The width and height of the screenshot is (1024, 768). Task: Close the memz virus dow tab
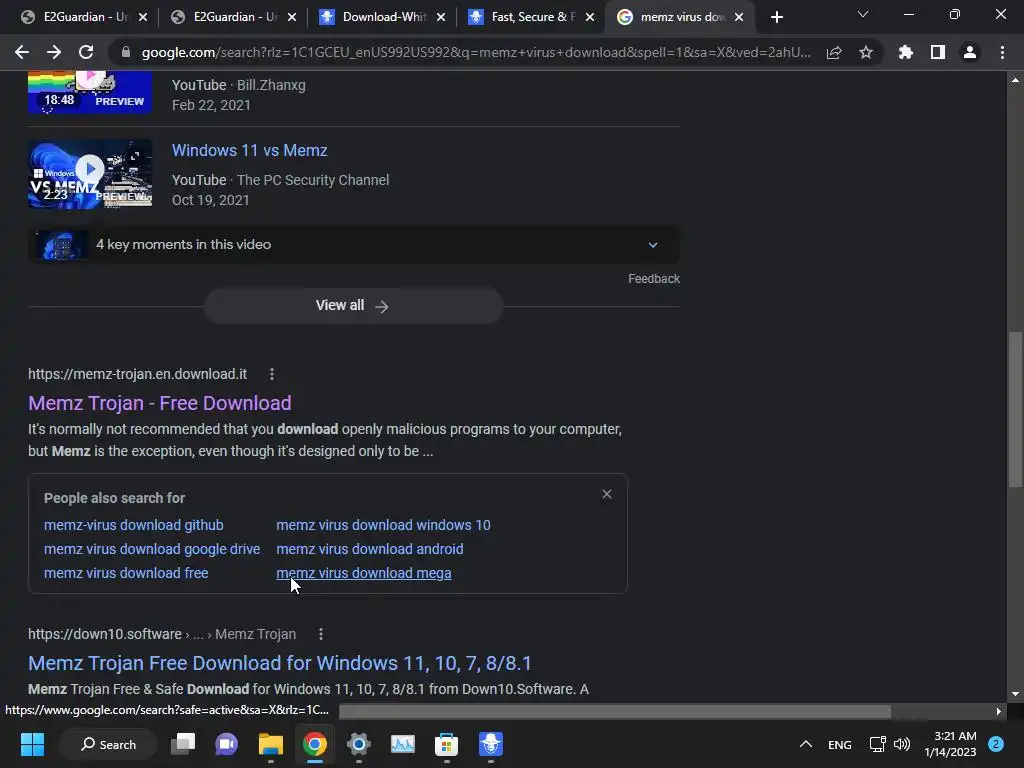739,17
